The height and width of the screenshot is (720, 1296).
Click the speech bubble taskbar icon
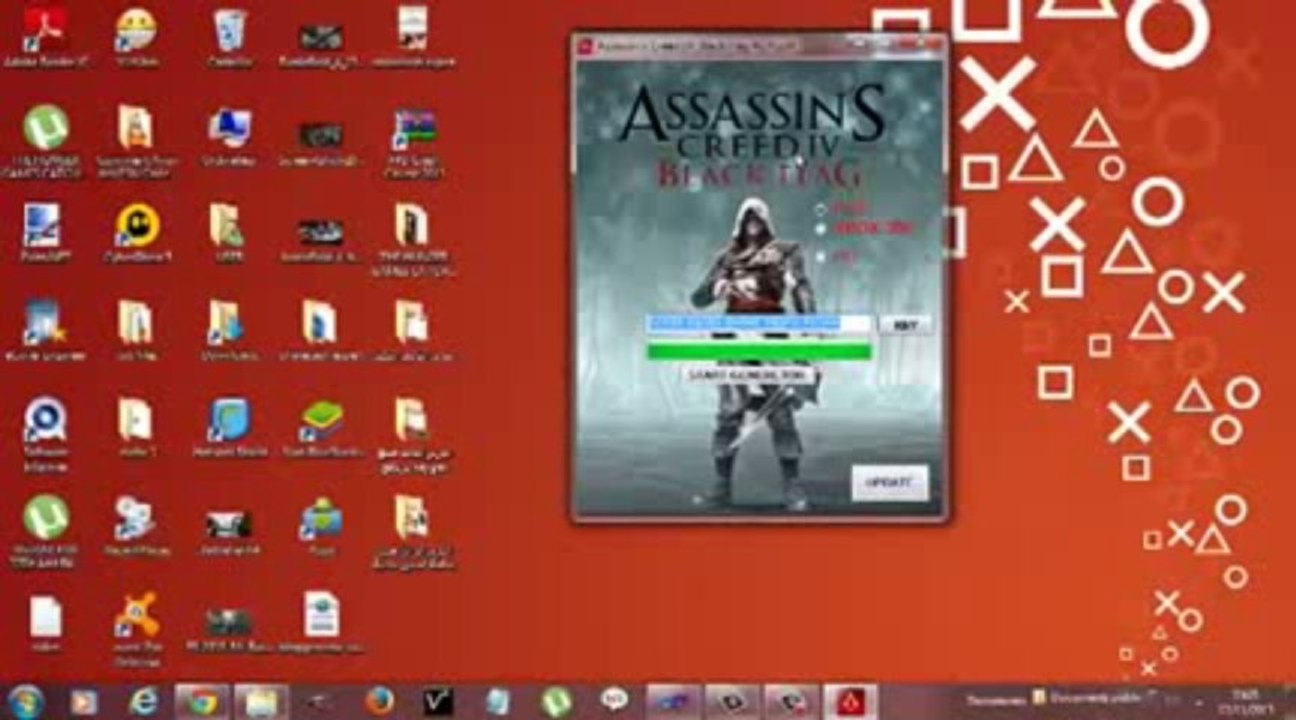click(614, 702)
